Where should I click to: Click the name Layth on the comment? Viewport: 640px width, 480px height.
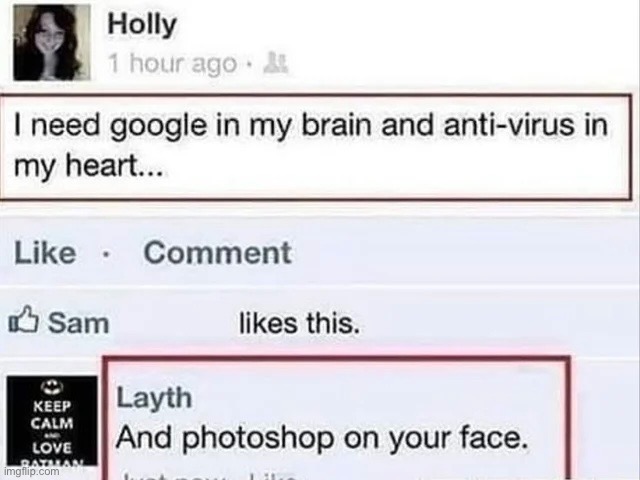pyautogui.click(x=154, y=397)
